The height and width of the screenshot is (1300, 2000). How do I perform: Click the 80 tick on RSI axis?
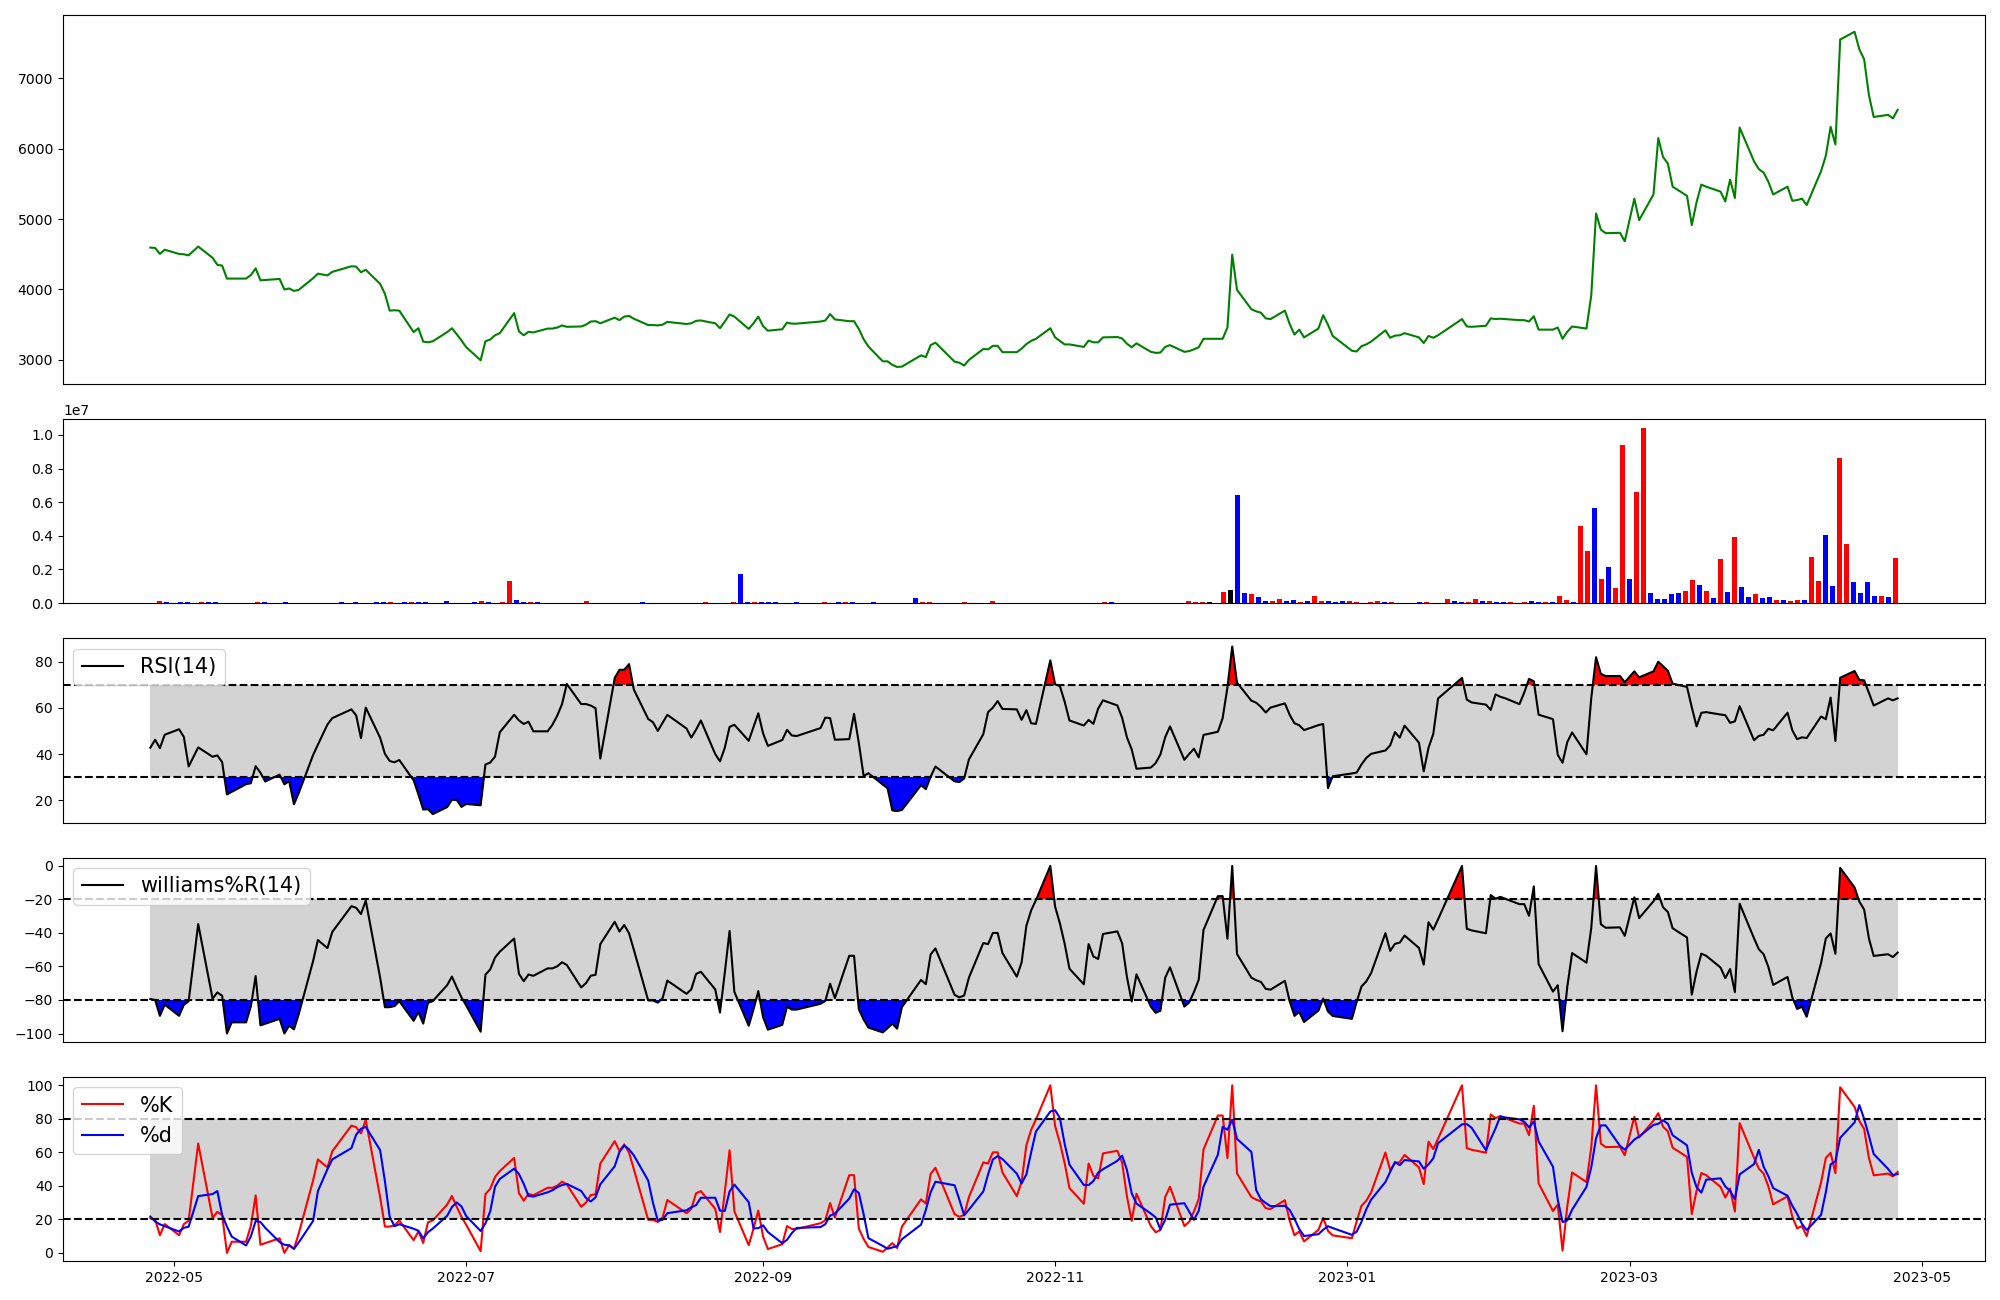click(44, 662)
